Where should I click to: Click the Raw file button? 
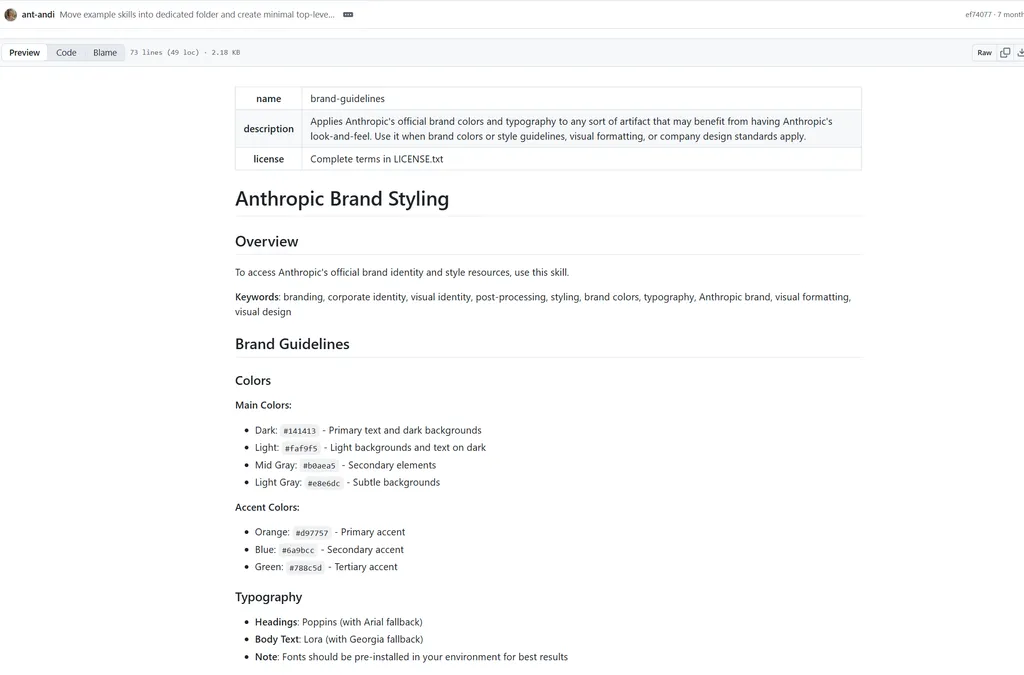[984, 52]
